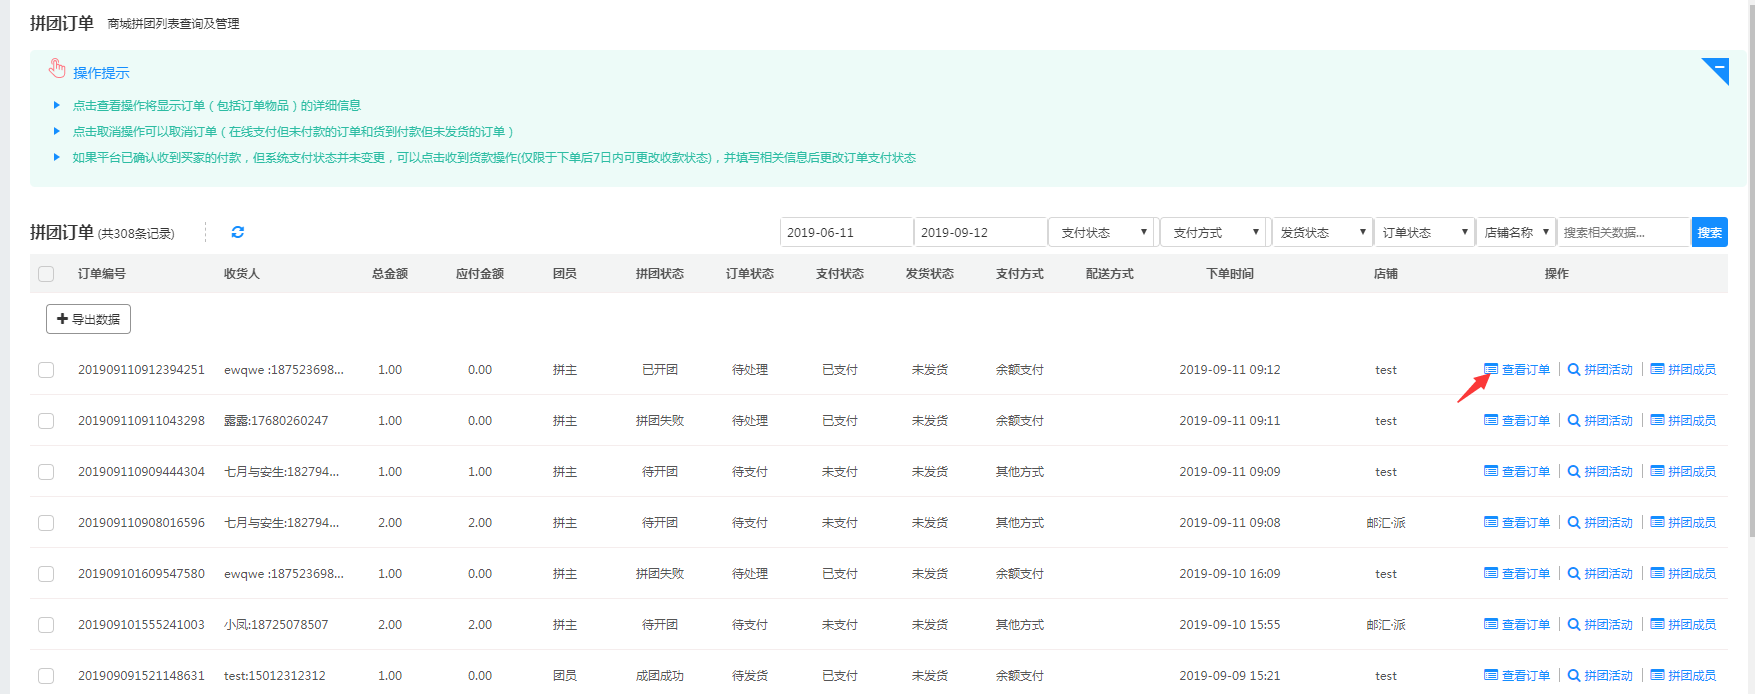Open the 支付状态 filter dropdown
This screenshot has height=694, width=1755.
click(1102, 232)
